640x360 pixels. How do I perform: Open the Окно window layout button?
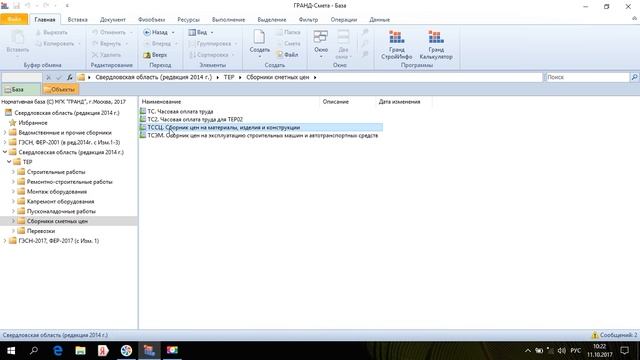coord(321,43)
